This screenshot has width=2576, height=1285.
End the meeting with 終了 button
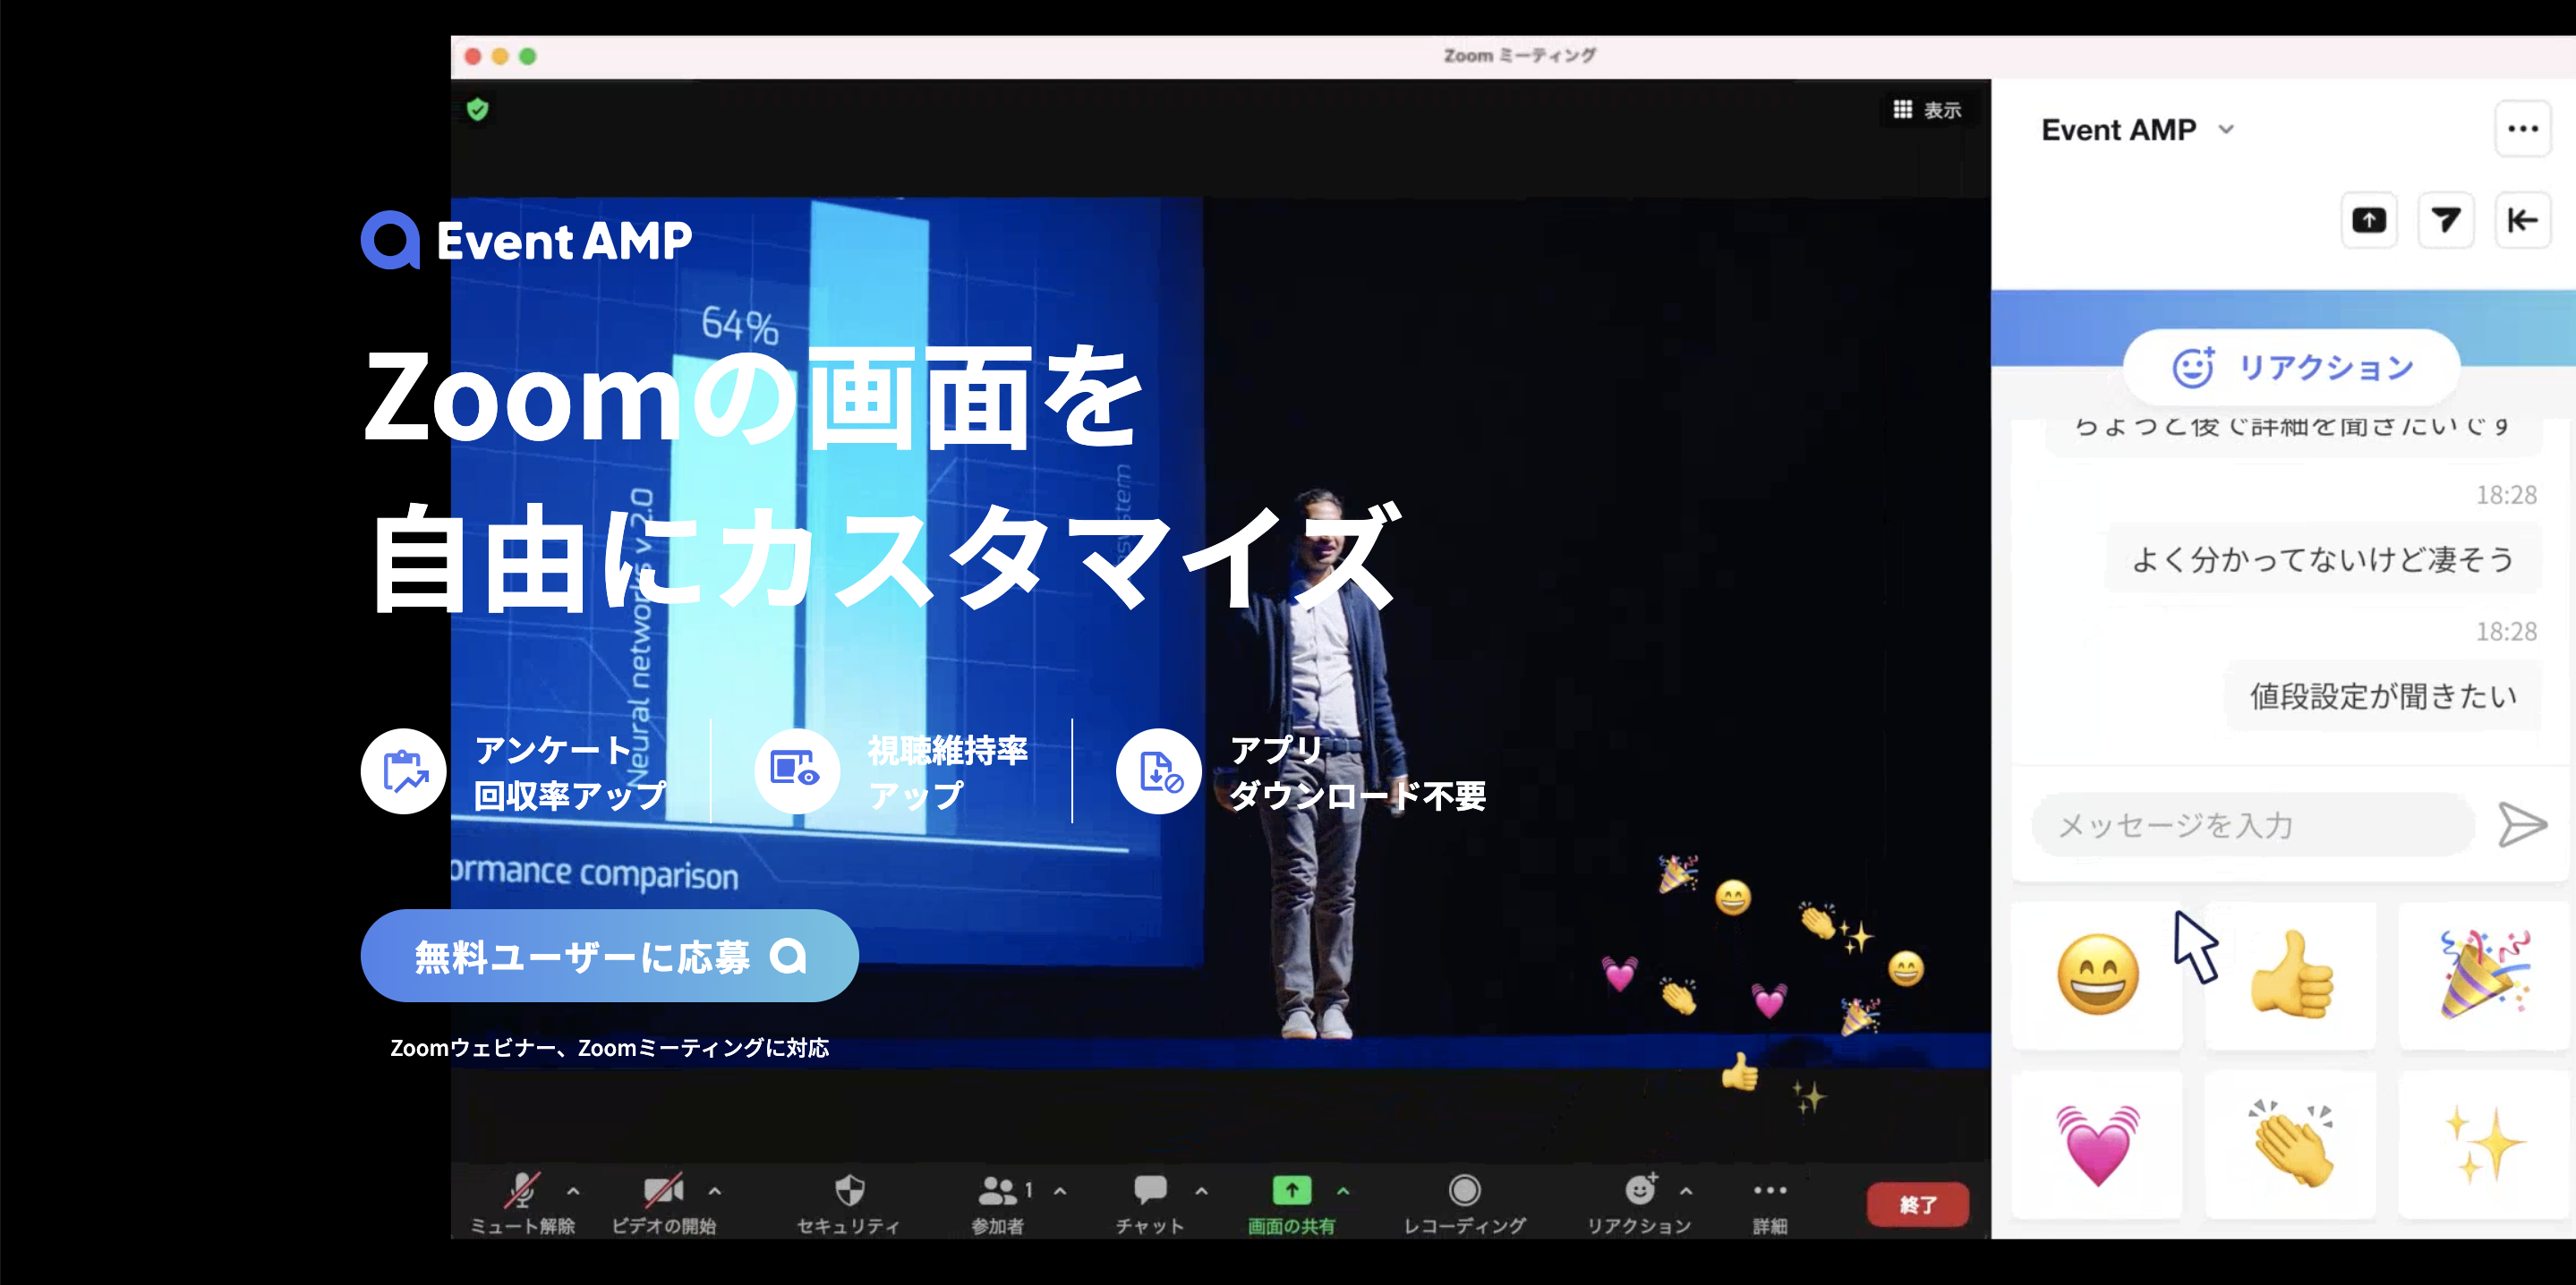click(1917, 1205)
